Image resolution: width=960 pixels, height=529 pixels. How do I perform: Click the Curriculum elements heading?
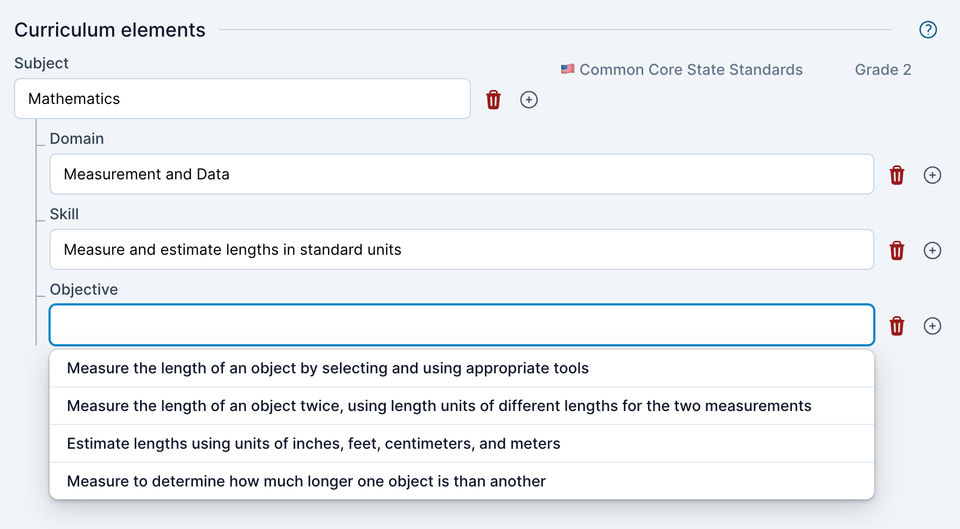(110, 30)
